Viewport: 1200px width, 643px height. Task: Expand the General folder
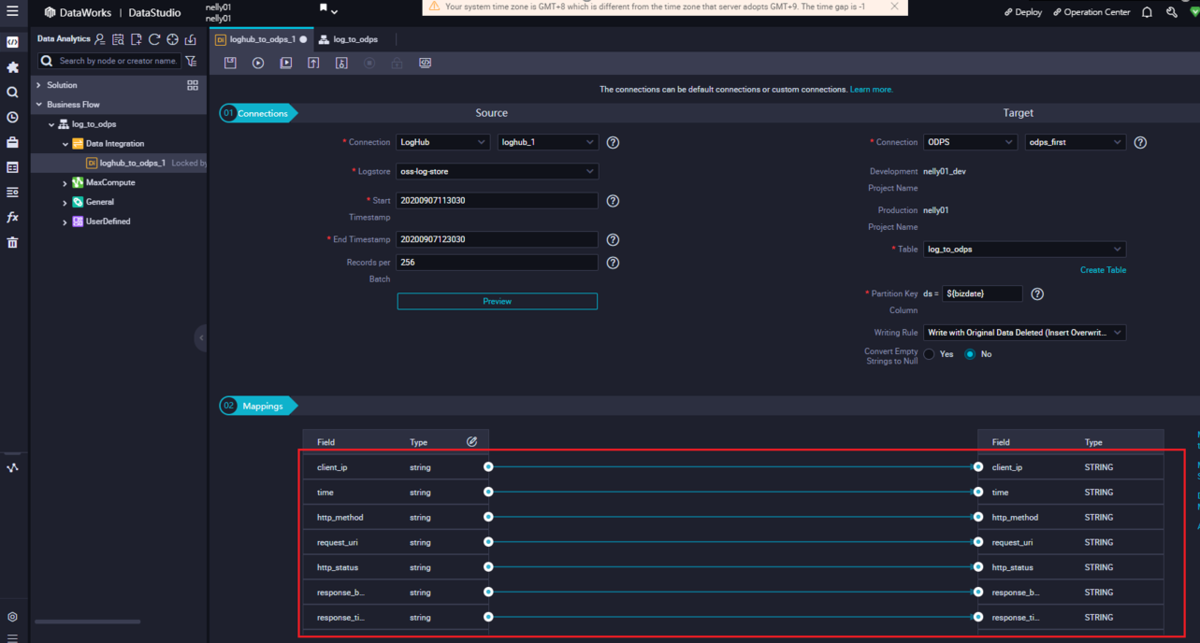[x=65, y=202]
